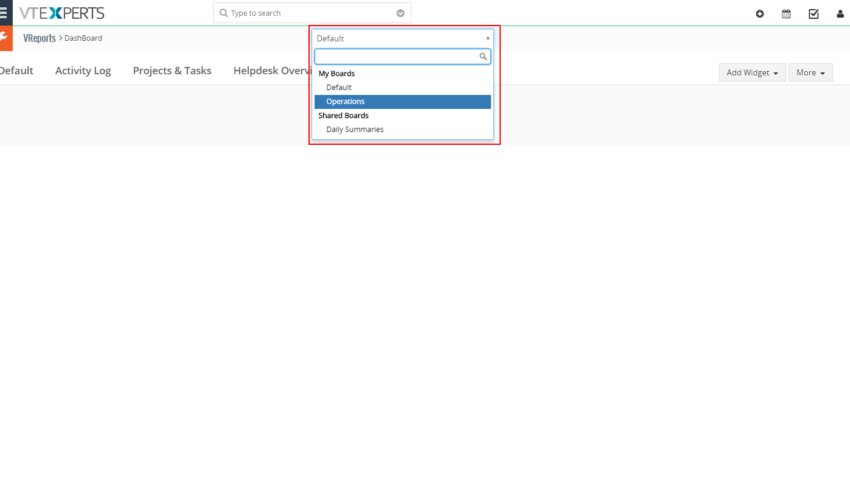Open the search options dropdown arrow
The height and width of the screenshot is (485, 850).
tap(400, 13)
